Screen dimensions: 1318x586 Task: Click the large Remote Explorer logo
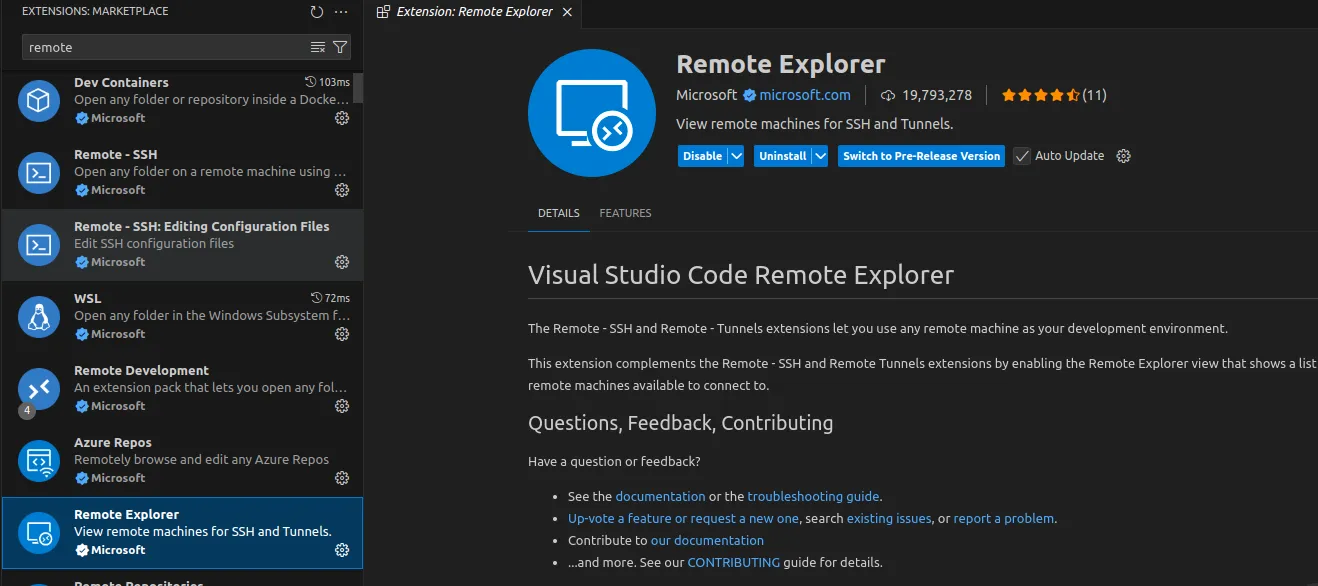(x=591, y=112)
